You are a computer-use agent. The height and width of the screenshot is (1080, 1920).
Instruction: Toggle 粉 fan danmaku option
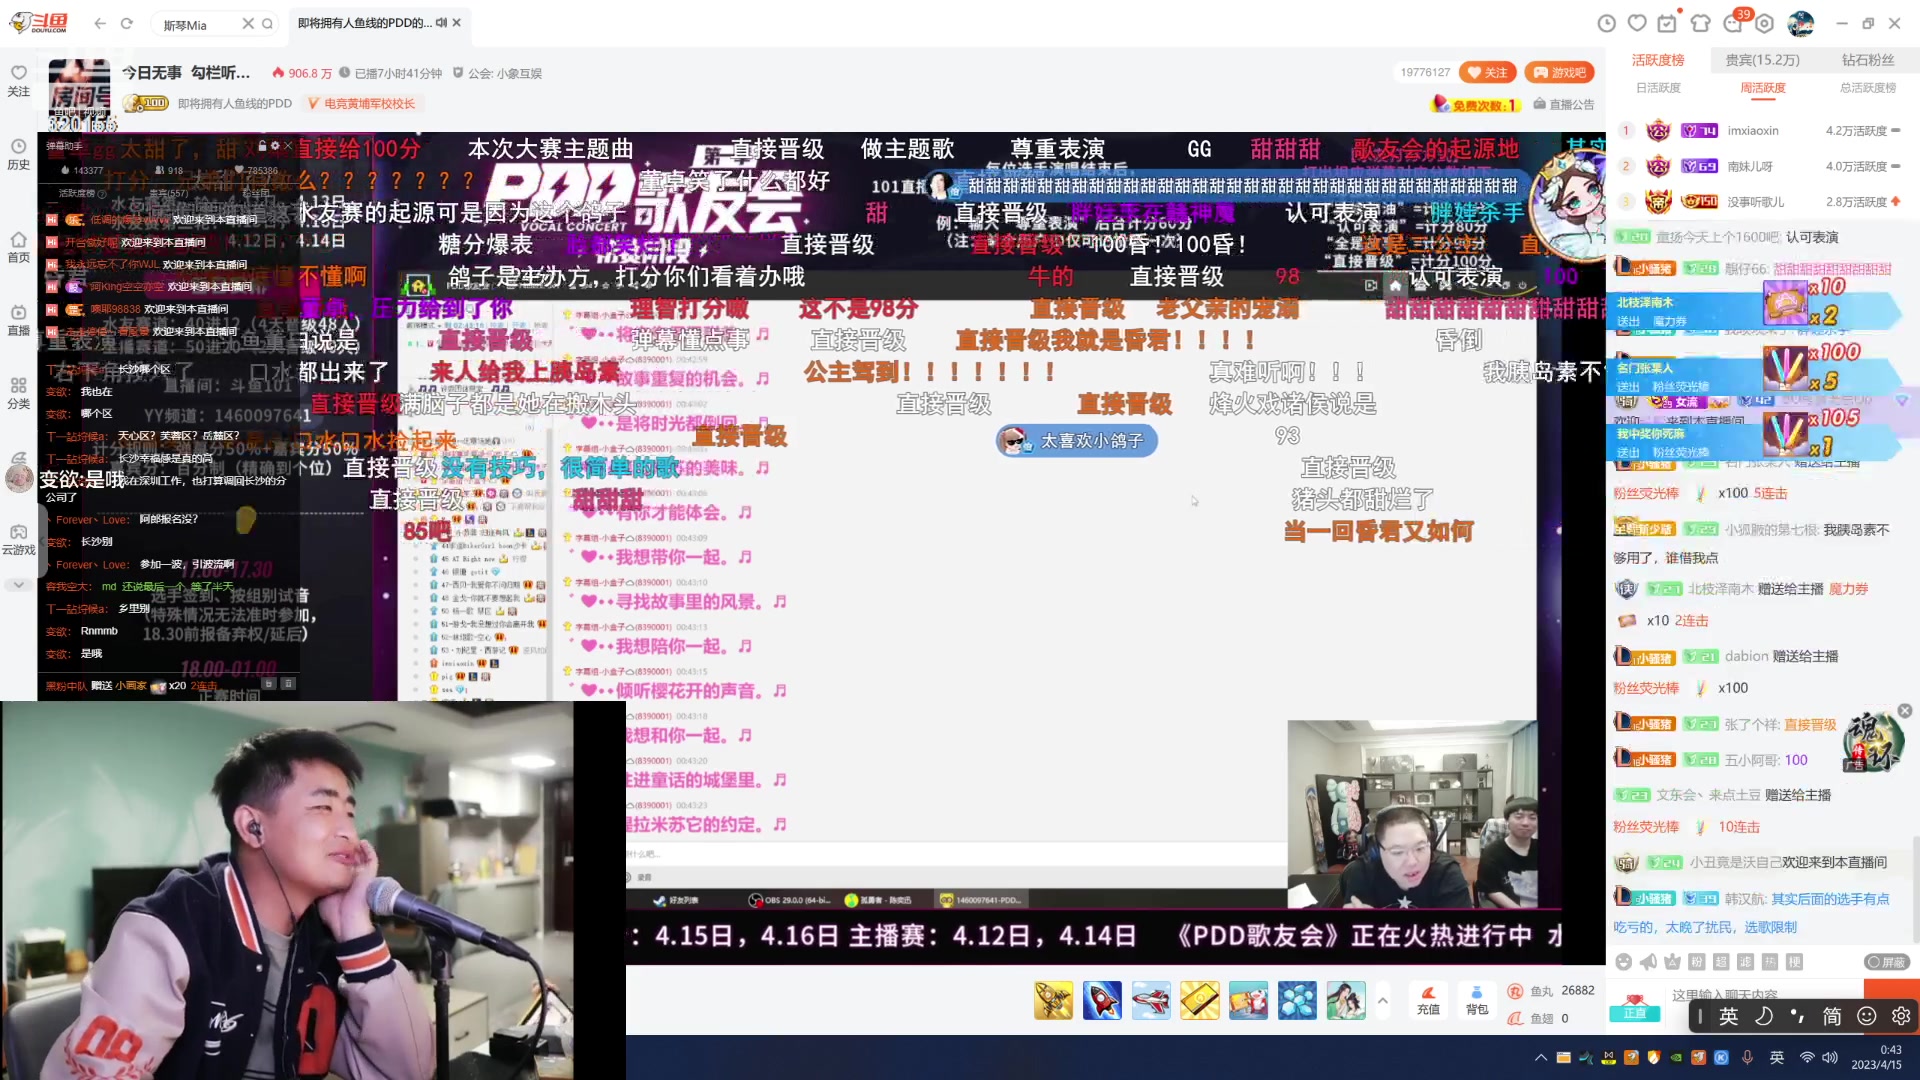1696,962
